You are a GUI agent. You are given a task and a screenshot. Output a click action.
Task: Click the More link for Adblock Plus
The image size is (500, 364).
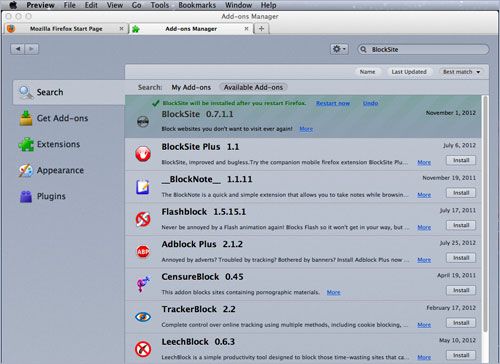pos(424,260)
